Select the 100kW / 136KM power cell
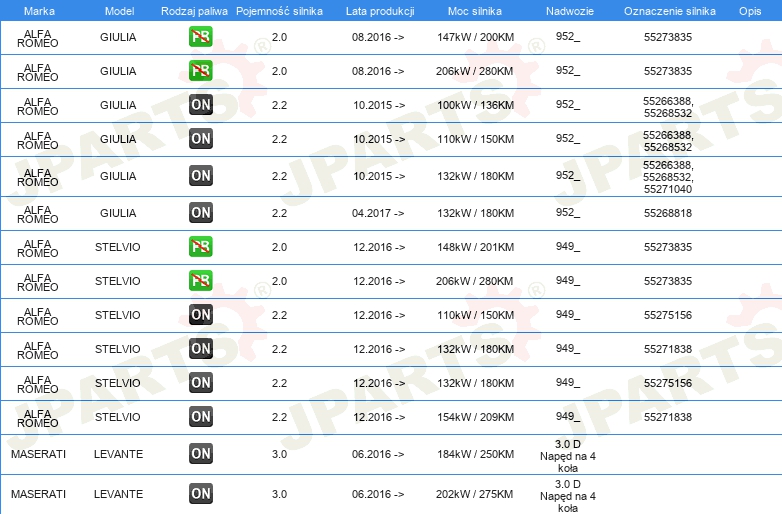 coord(475,105)
